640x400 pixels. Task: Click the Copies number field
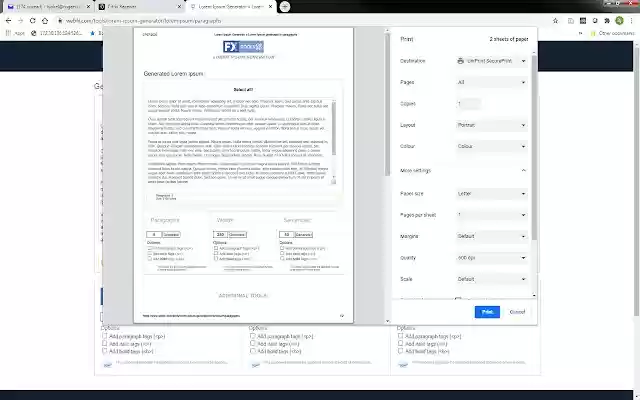468,104
